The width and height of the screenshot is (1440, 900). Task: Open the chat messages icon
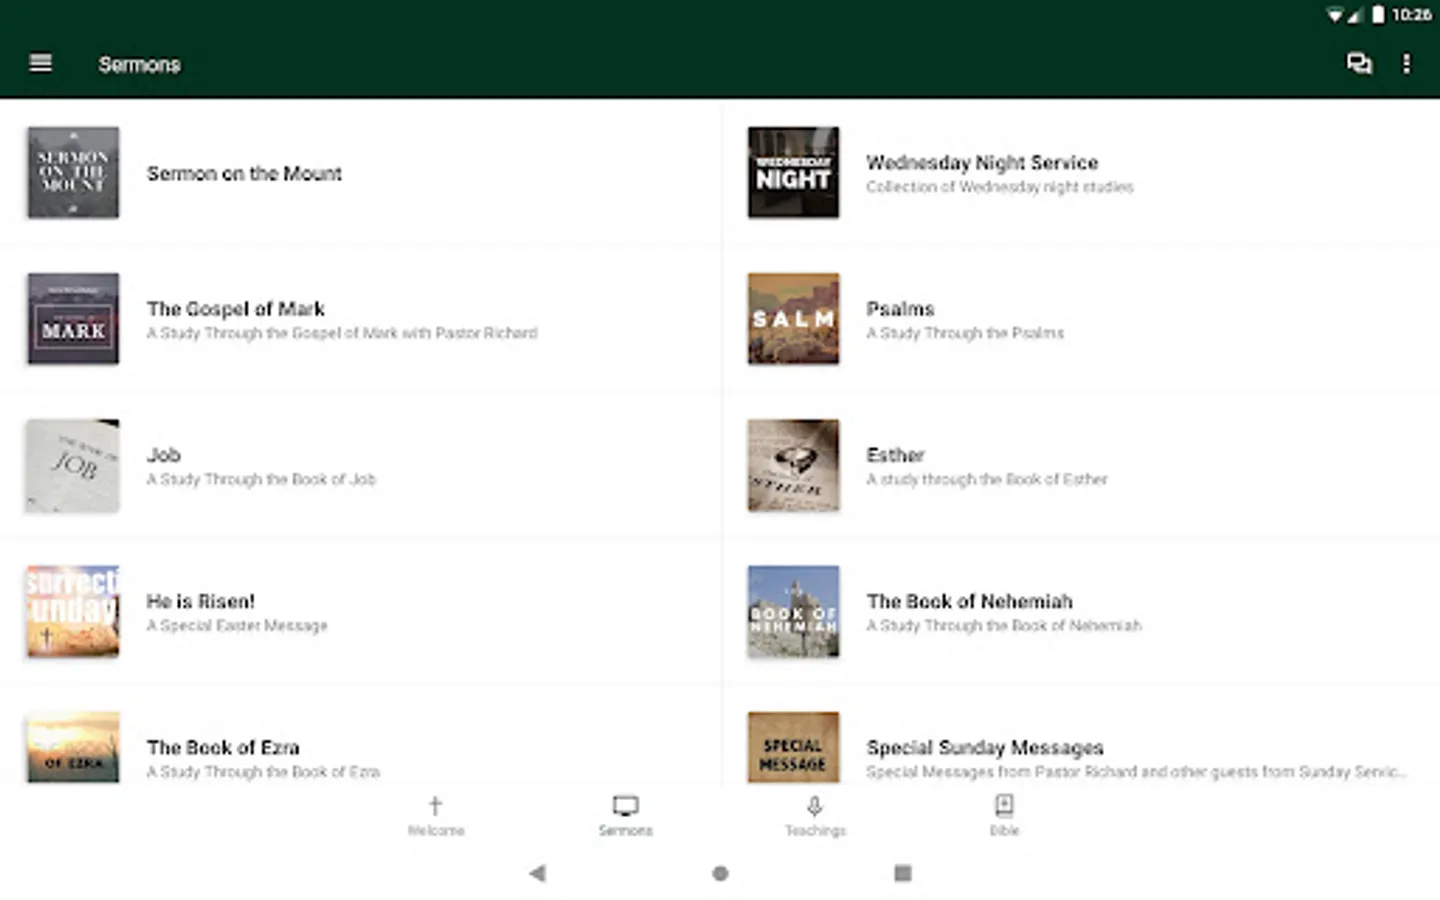tap(1359, 64)
